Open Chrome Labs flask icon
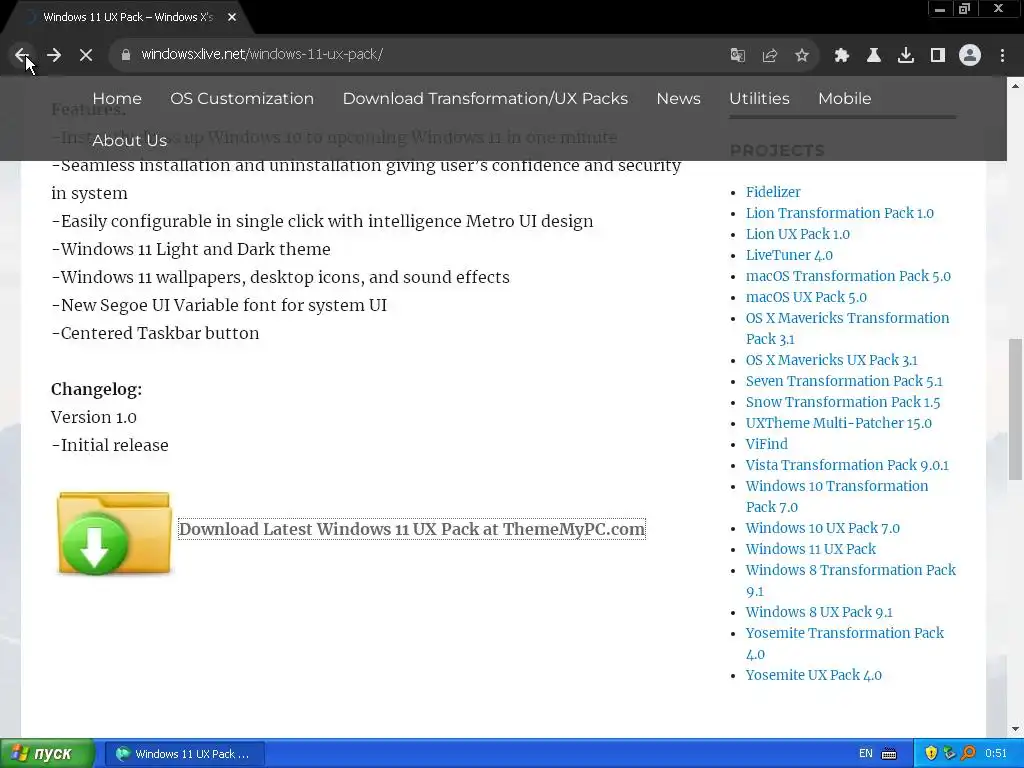 [874, 55]
